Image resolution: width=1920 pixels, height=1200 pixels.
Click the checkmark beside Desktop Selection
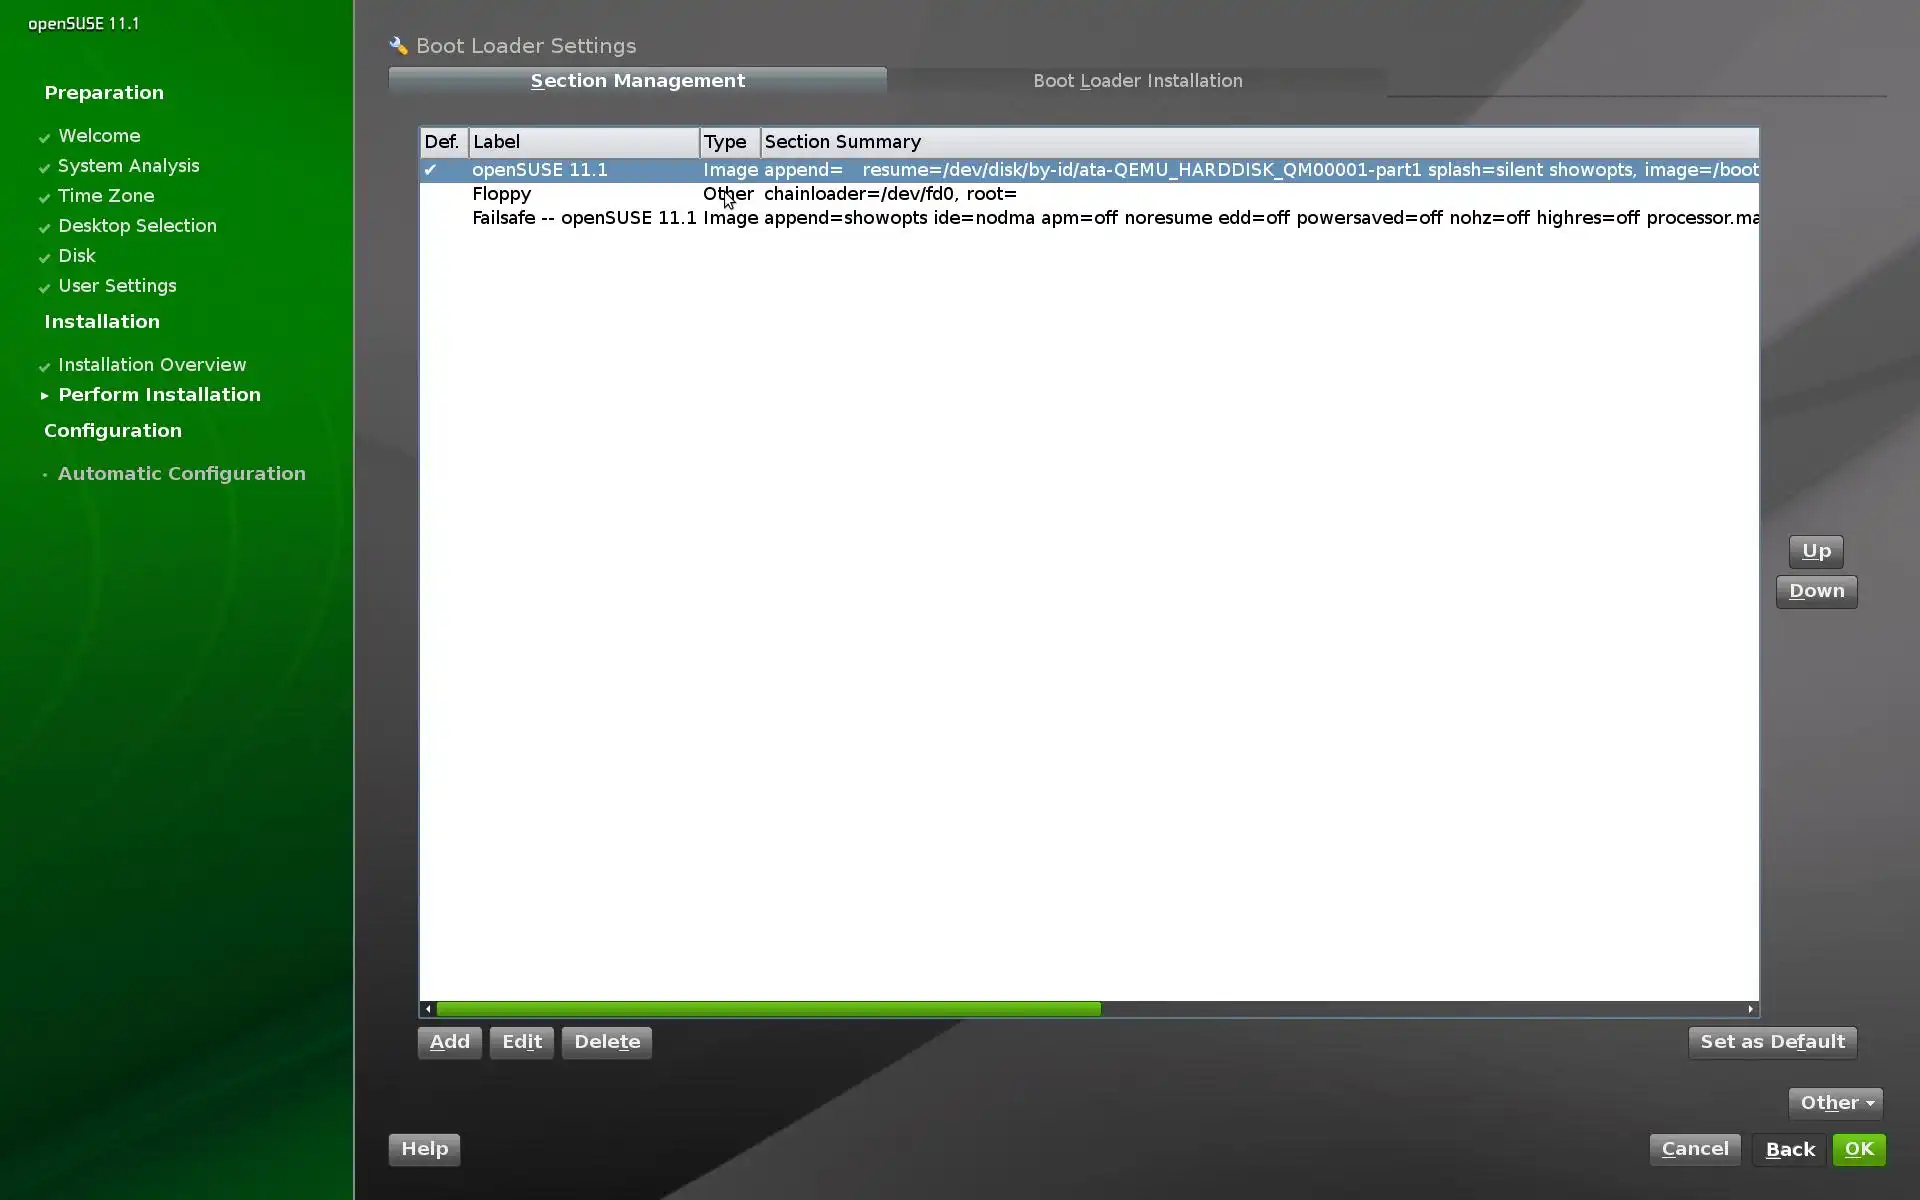click(x=44, y=227)
